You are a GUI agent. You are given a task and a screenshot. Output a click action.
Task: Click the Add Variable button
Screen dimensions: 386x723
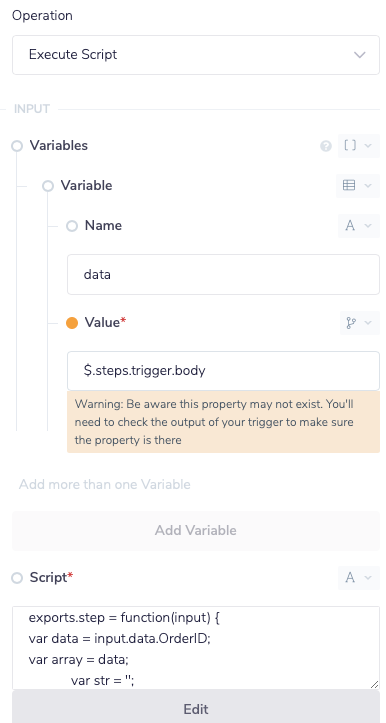(196, 530)
